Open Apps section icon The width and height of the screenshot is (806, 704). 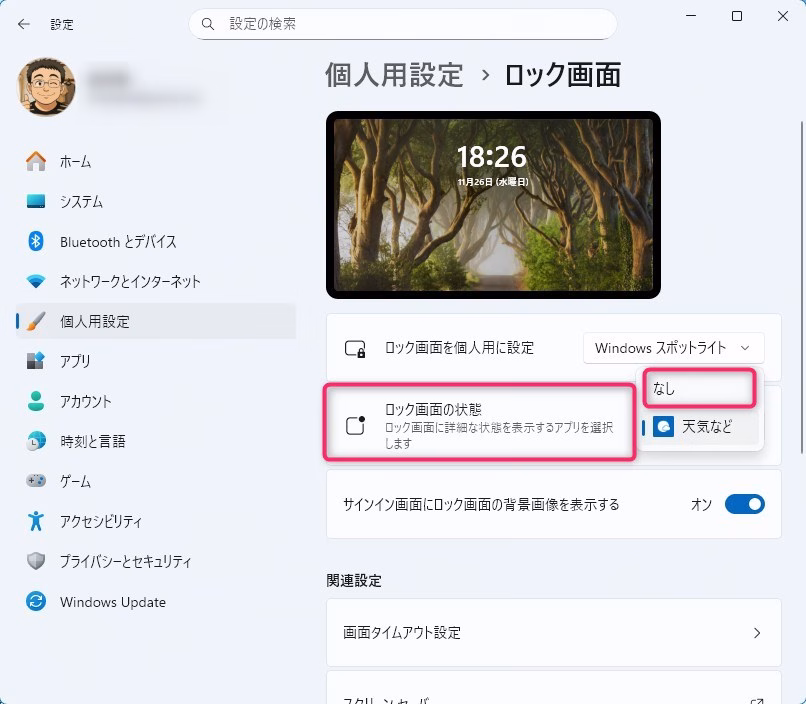click(x=36, y=361)
